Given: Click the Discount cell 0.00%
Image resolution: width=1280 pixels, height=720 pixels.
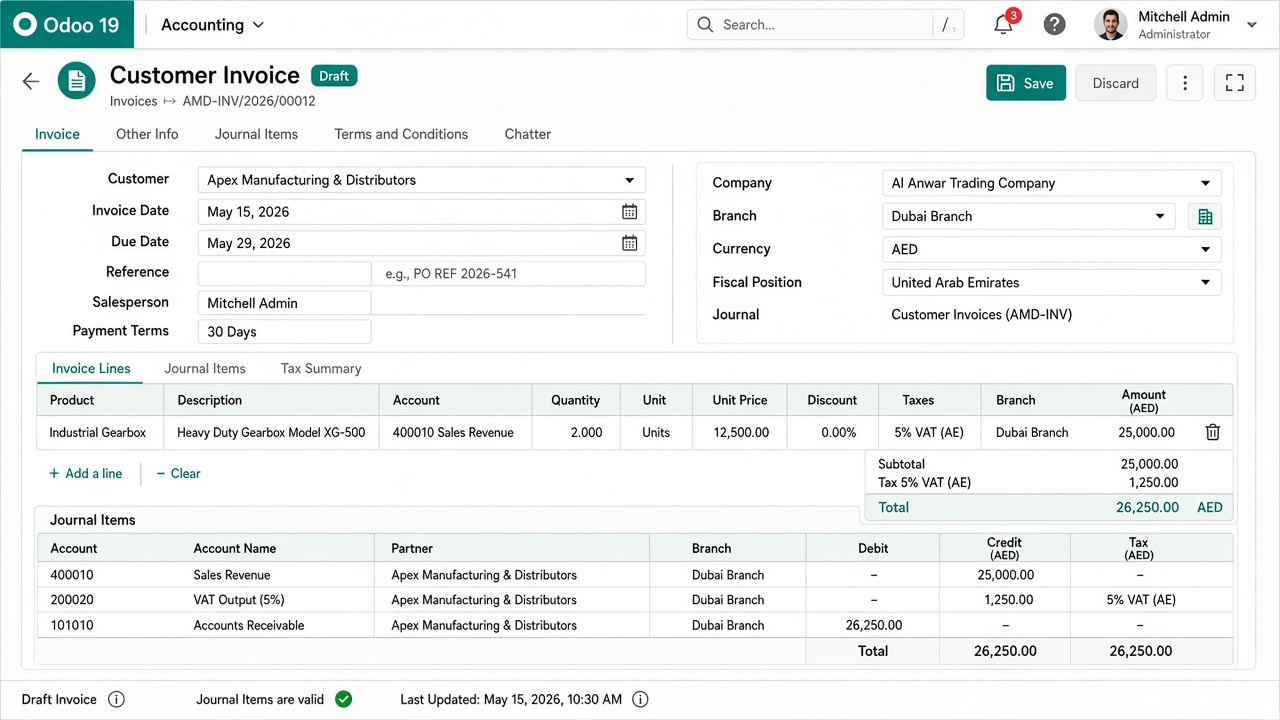Looking at the screenshot, I should [832, 432].
